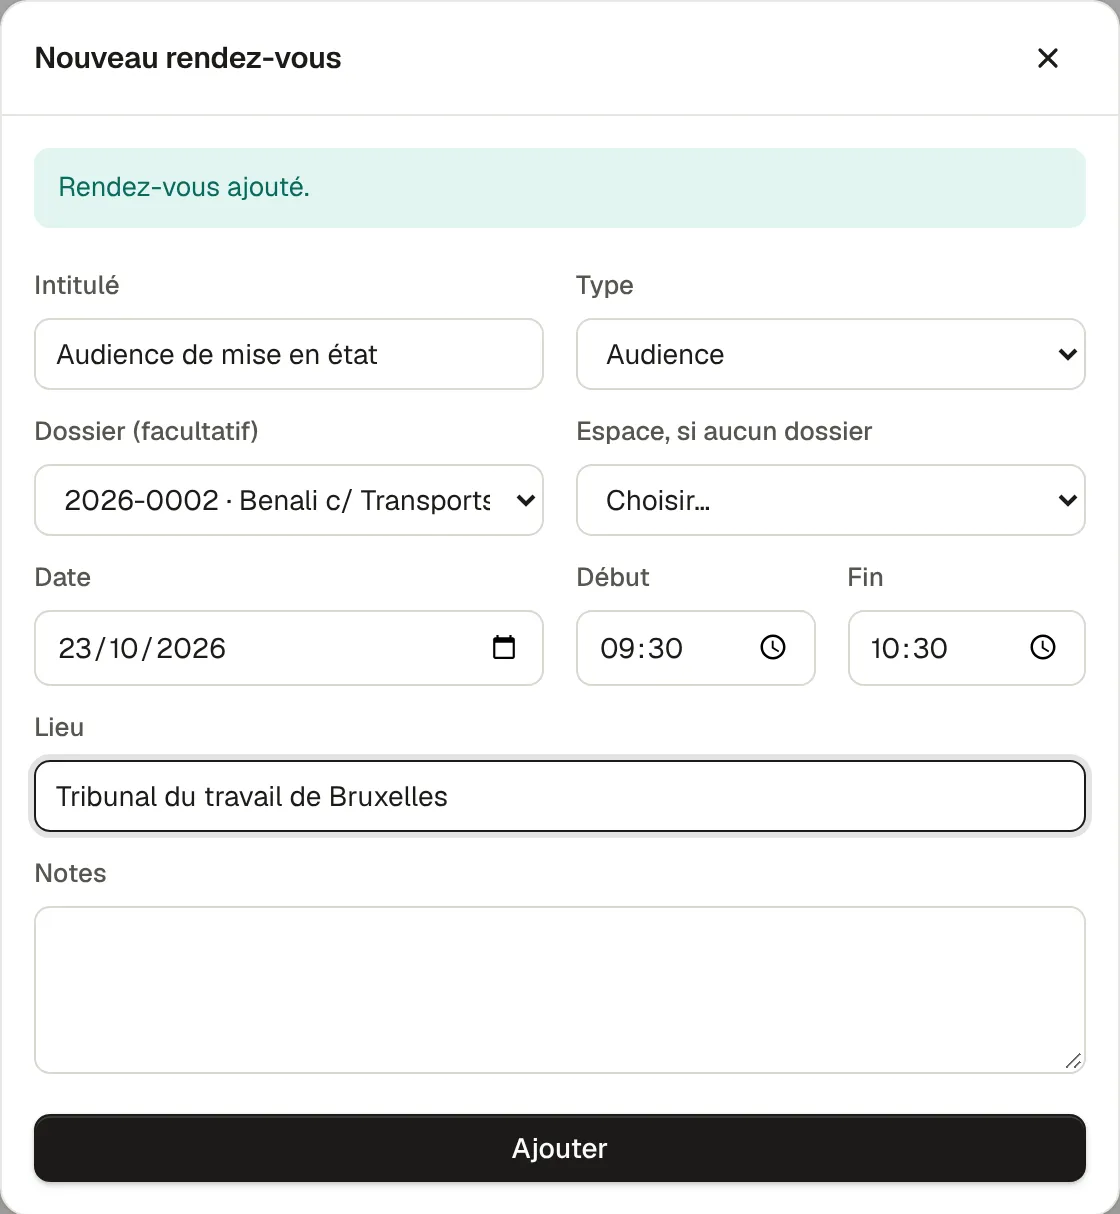Screen dimensions: 1120x1214
Task: Click the Nouveau rendez-vous dialog title
Action: point(188,58)
